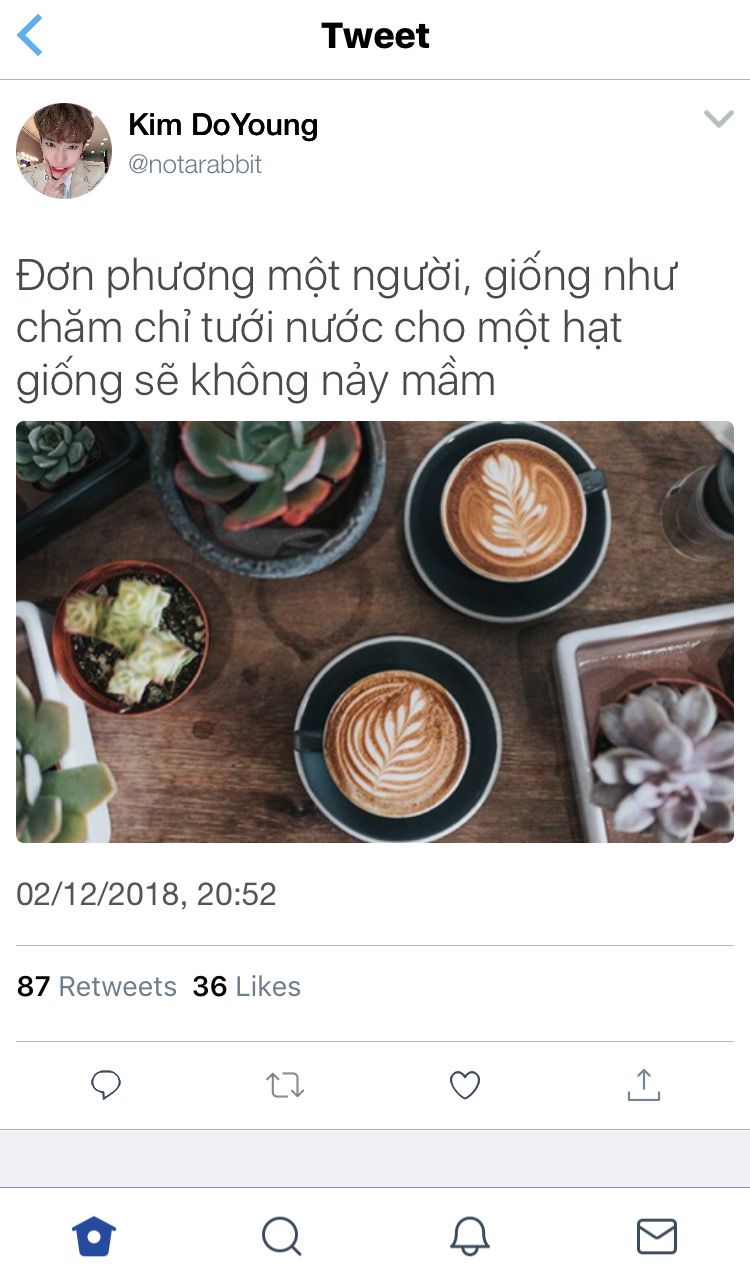The height and width of the screenshot is (1285, 750).
Task: Go to the Home tab icon
Action: (94, 1236)
